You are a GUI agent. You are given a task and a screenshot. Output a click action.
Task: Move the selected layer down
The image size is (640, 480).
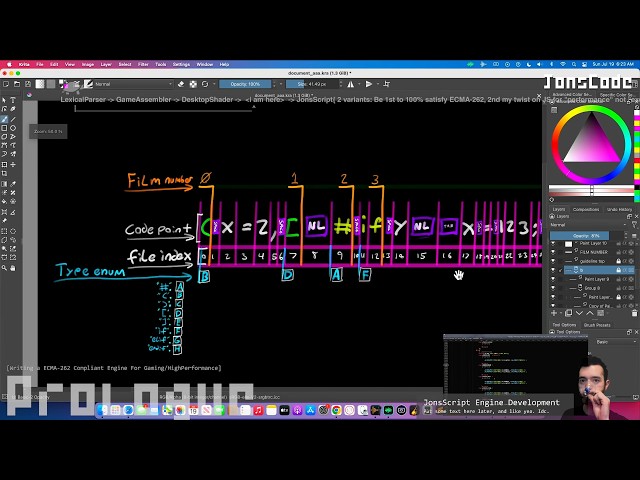(x=579, y=313)
